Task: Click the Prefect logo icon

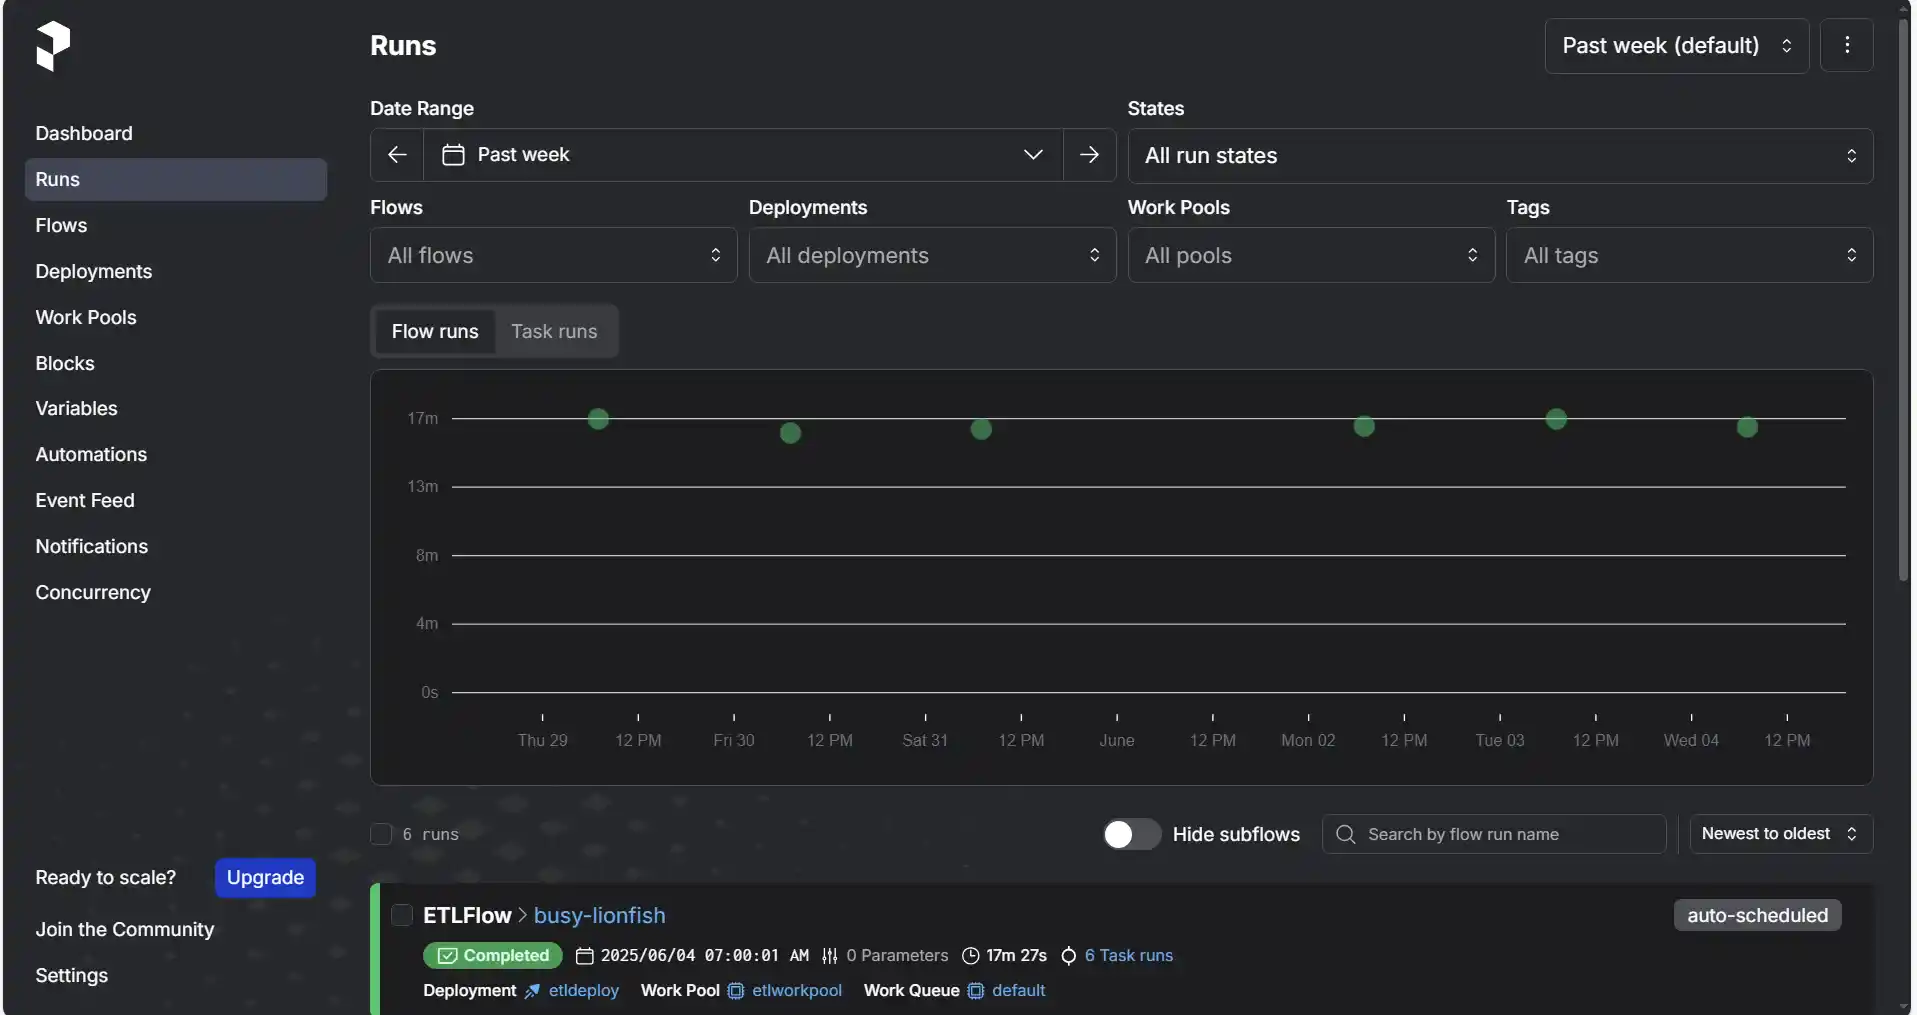Action: pyautogui.click(x=53, y=46)
